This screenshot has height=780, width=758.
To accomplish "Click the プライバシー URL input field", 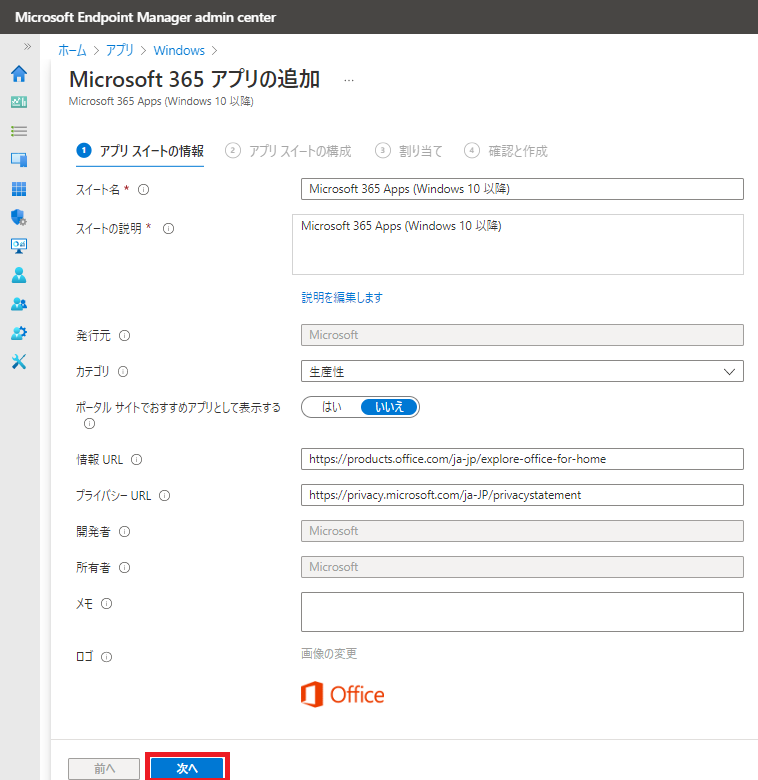I will click(x=522, y=495).
